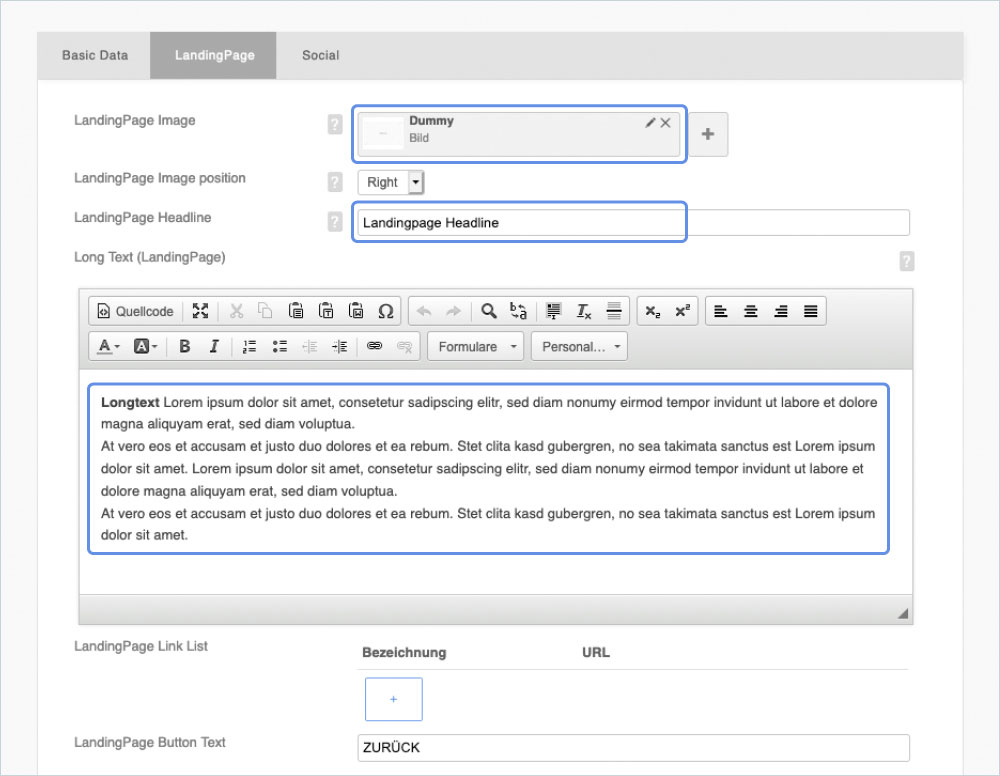Open Find with magnifier icon
This screenshot has height=776, width=1000.
tap(489, 311)
